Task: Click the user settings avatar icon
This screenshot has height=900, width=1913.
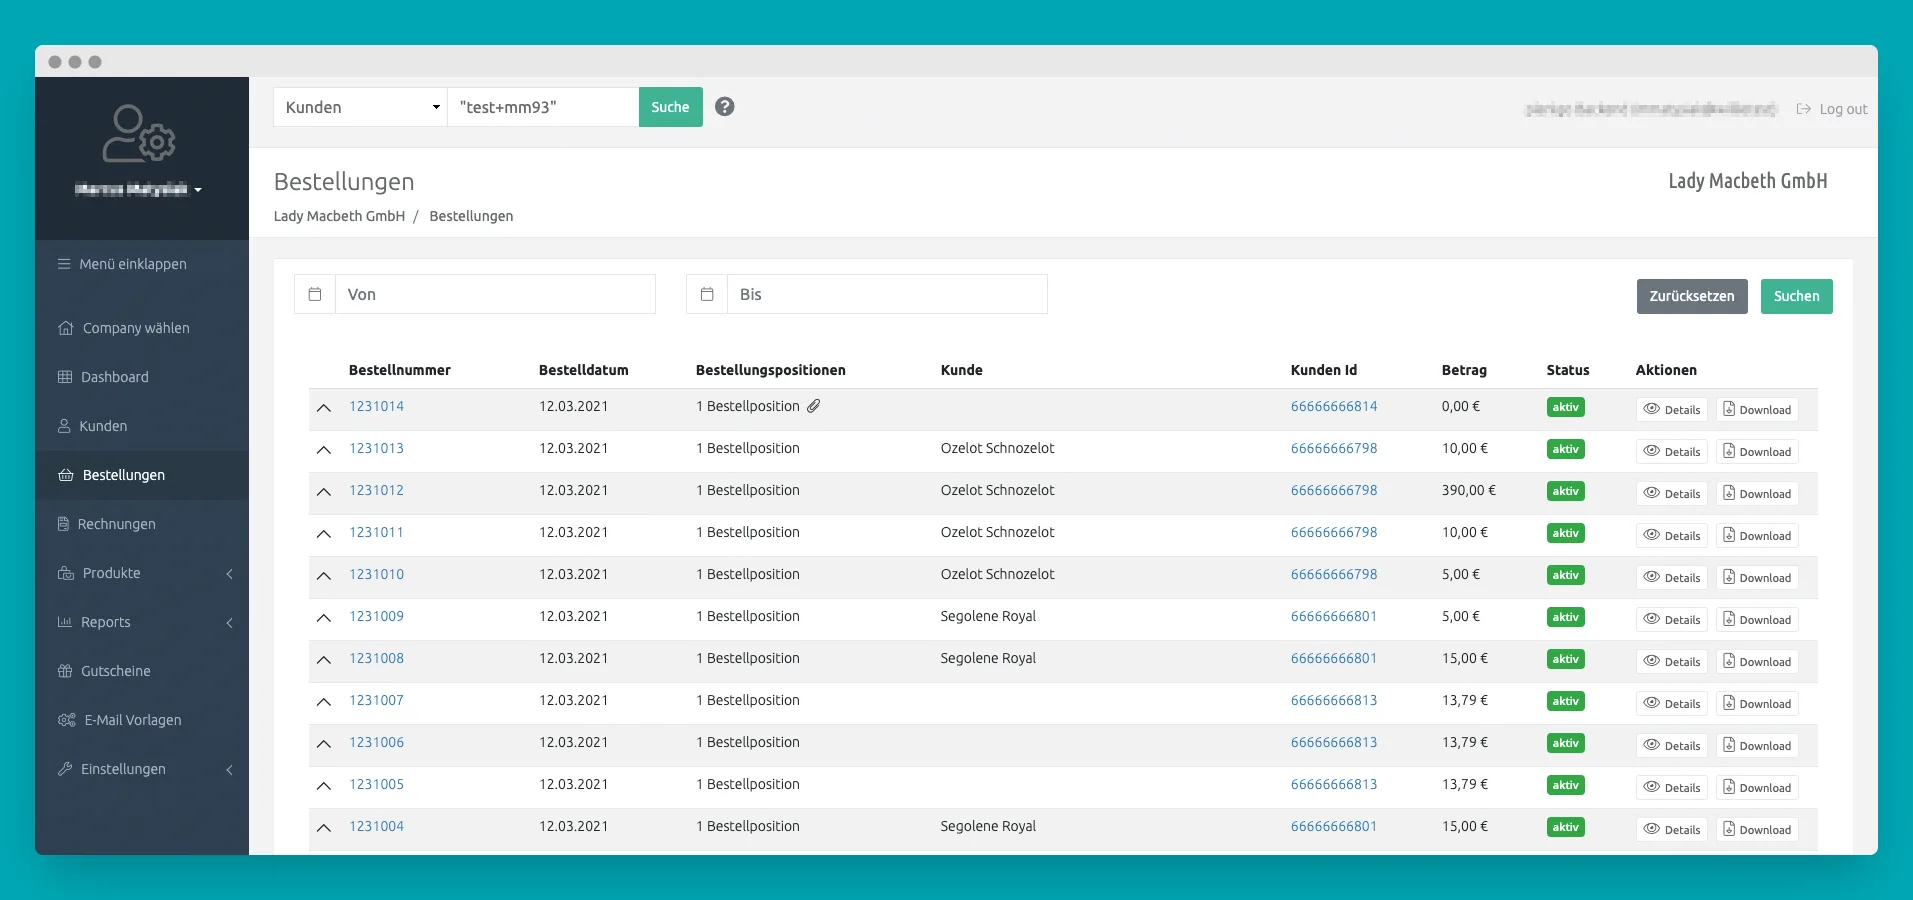Action: pyautogui.click(x=139, y=134)
